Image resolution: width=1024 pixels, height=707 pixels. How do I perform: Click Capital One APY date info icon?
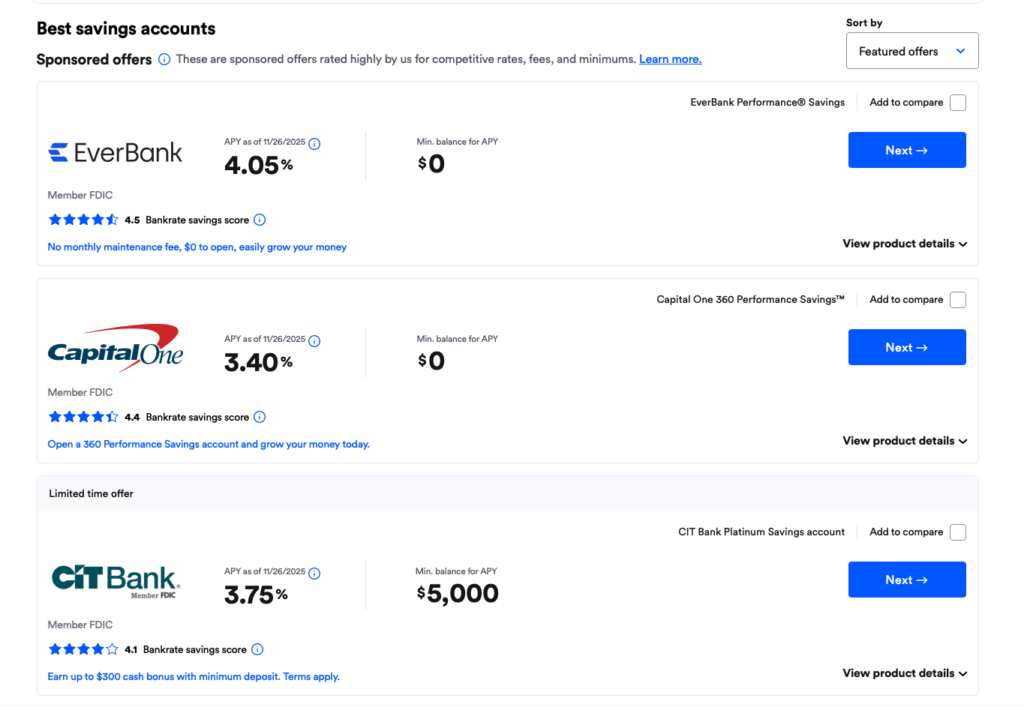[x=314, y=341]
